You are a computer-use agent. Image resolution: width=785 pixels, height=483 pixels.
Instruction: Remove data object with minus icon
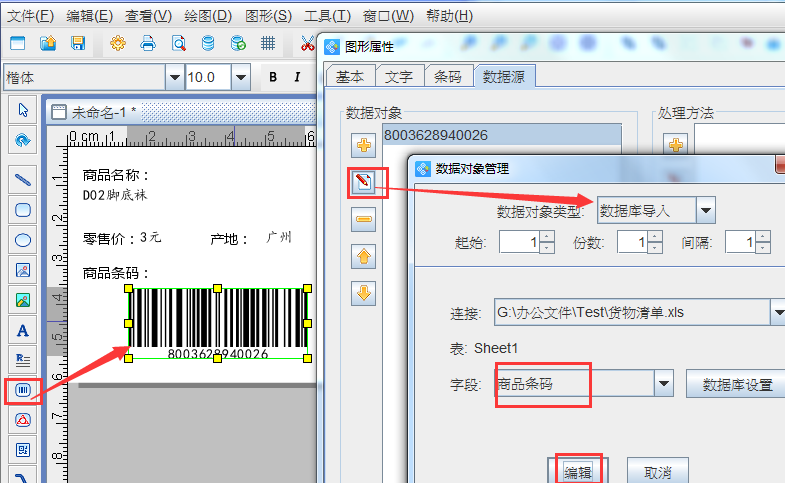coord(365,220)
